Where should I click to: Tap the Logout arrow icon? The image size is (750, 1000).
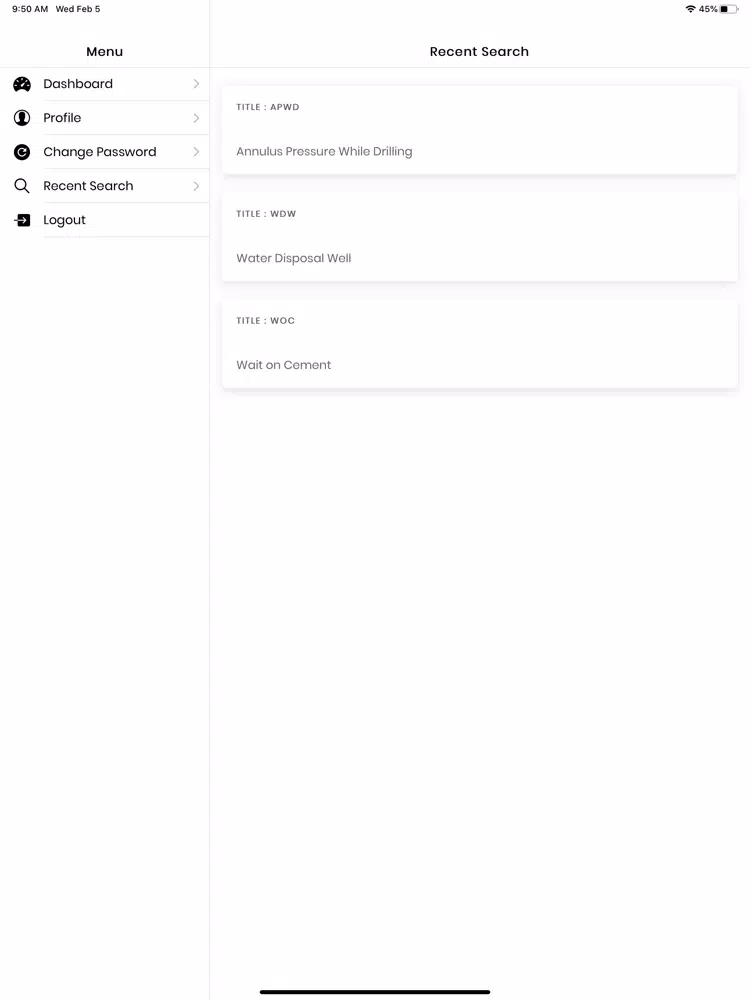pos(22,220)
